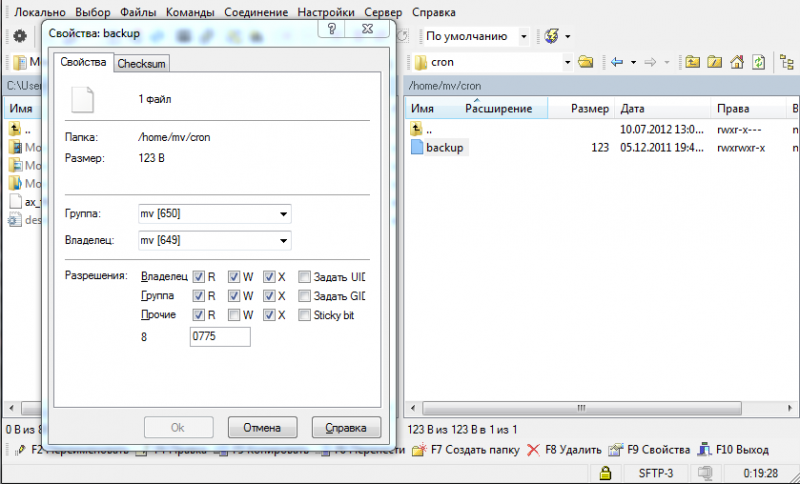The height and width of the screenshot is (484, 800).
Task: Click the settings gear icon in the toolbar
Action: pyautogui.click(x=19, y=37)
